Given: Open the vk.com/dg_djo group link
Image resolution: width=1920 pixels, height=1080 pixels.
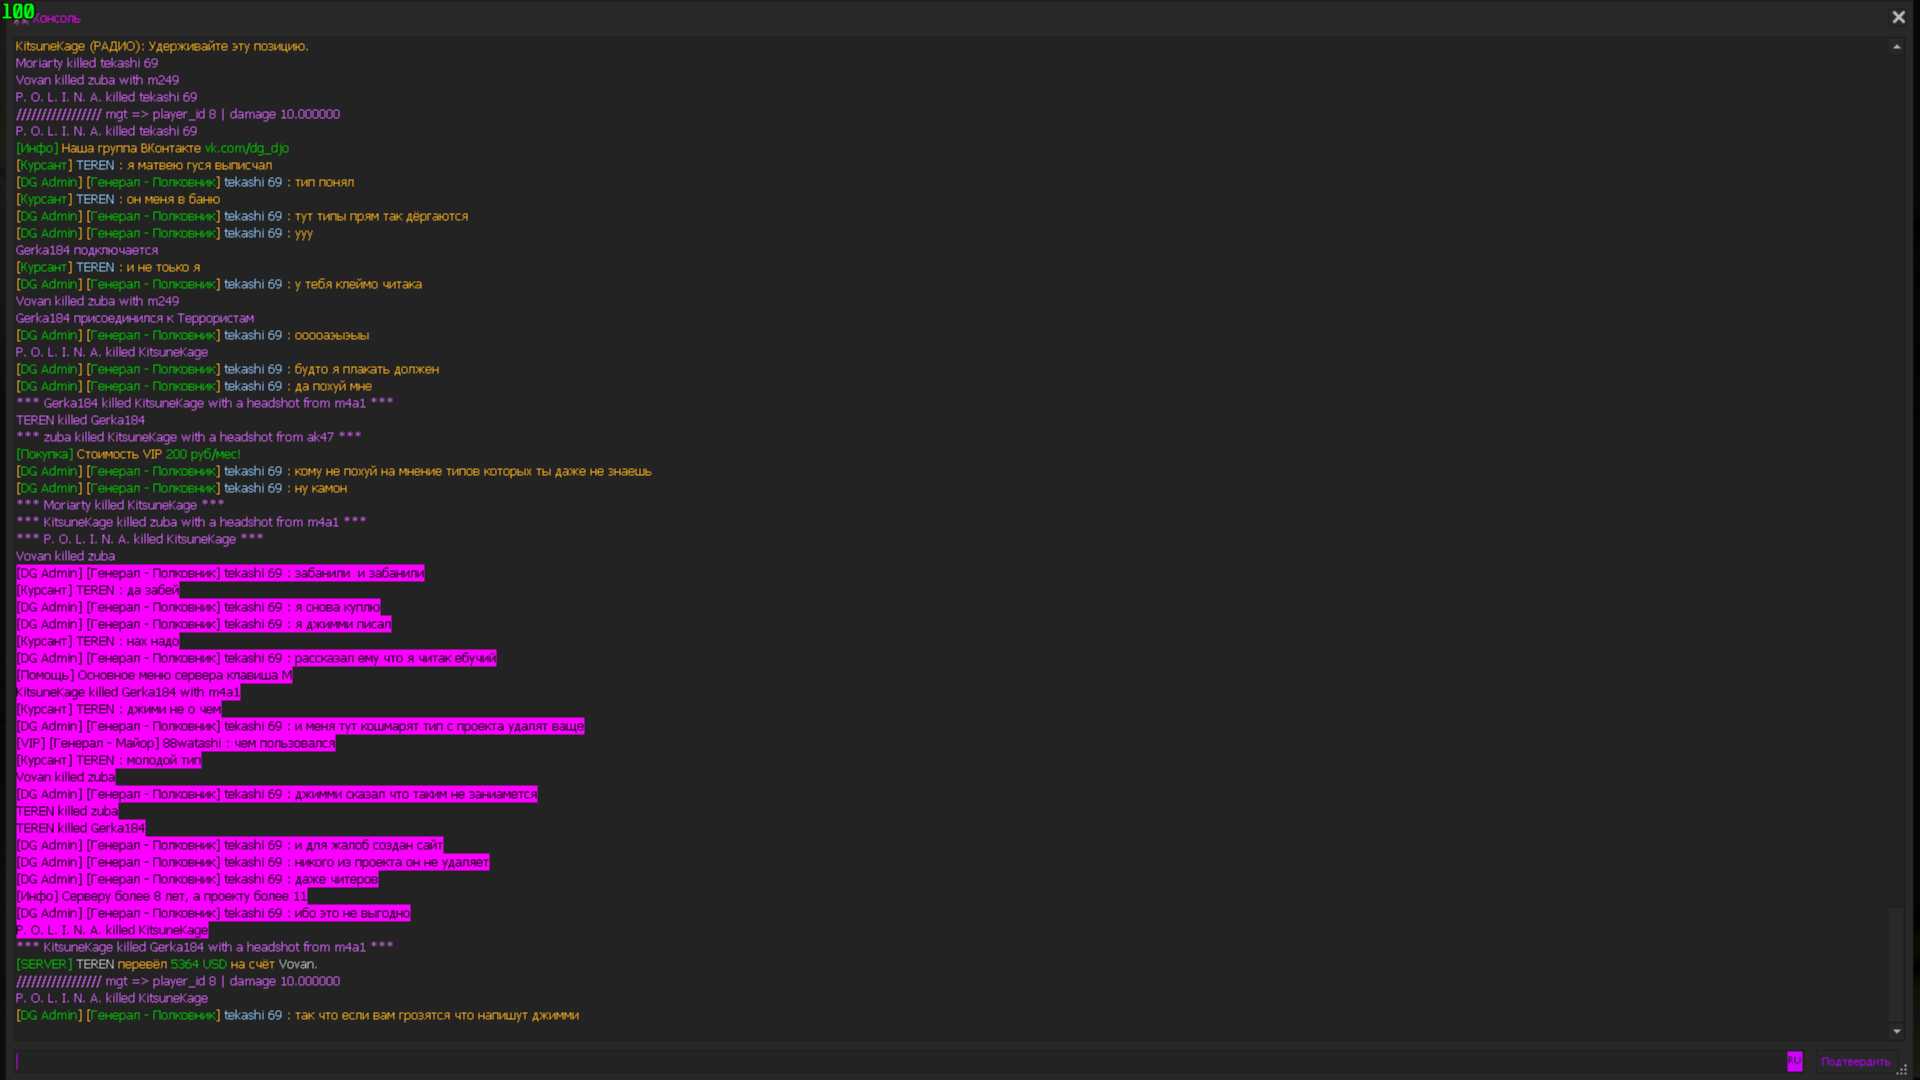Looking at the screenshot, I should [246, 148].
